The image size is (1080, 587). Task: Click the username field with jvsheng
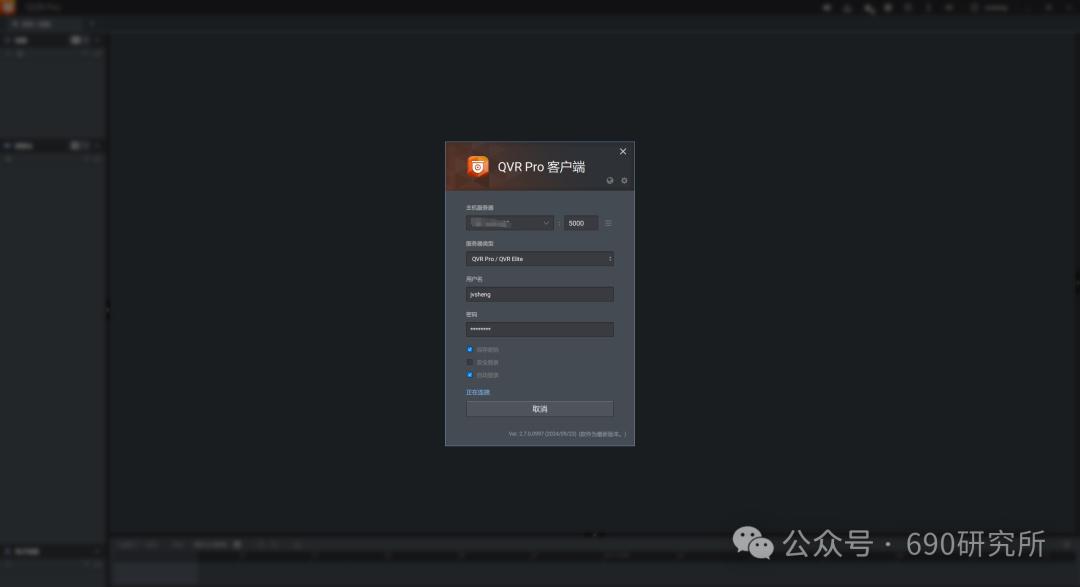539,294
